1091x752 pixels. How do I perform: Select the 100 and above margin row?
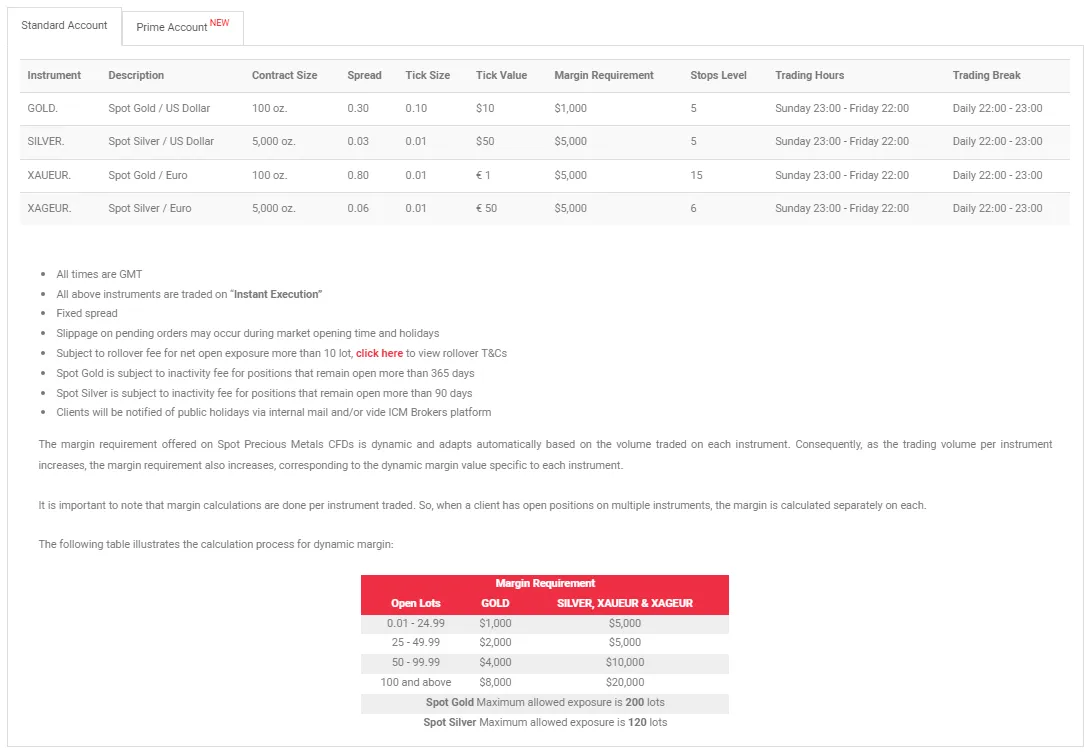[545, 682]
